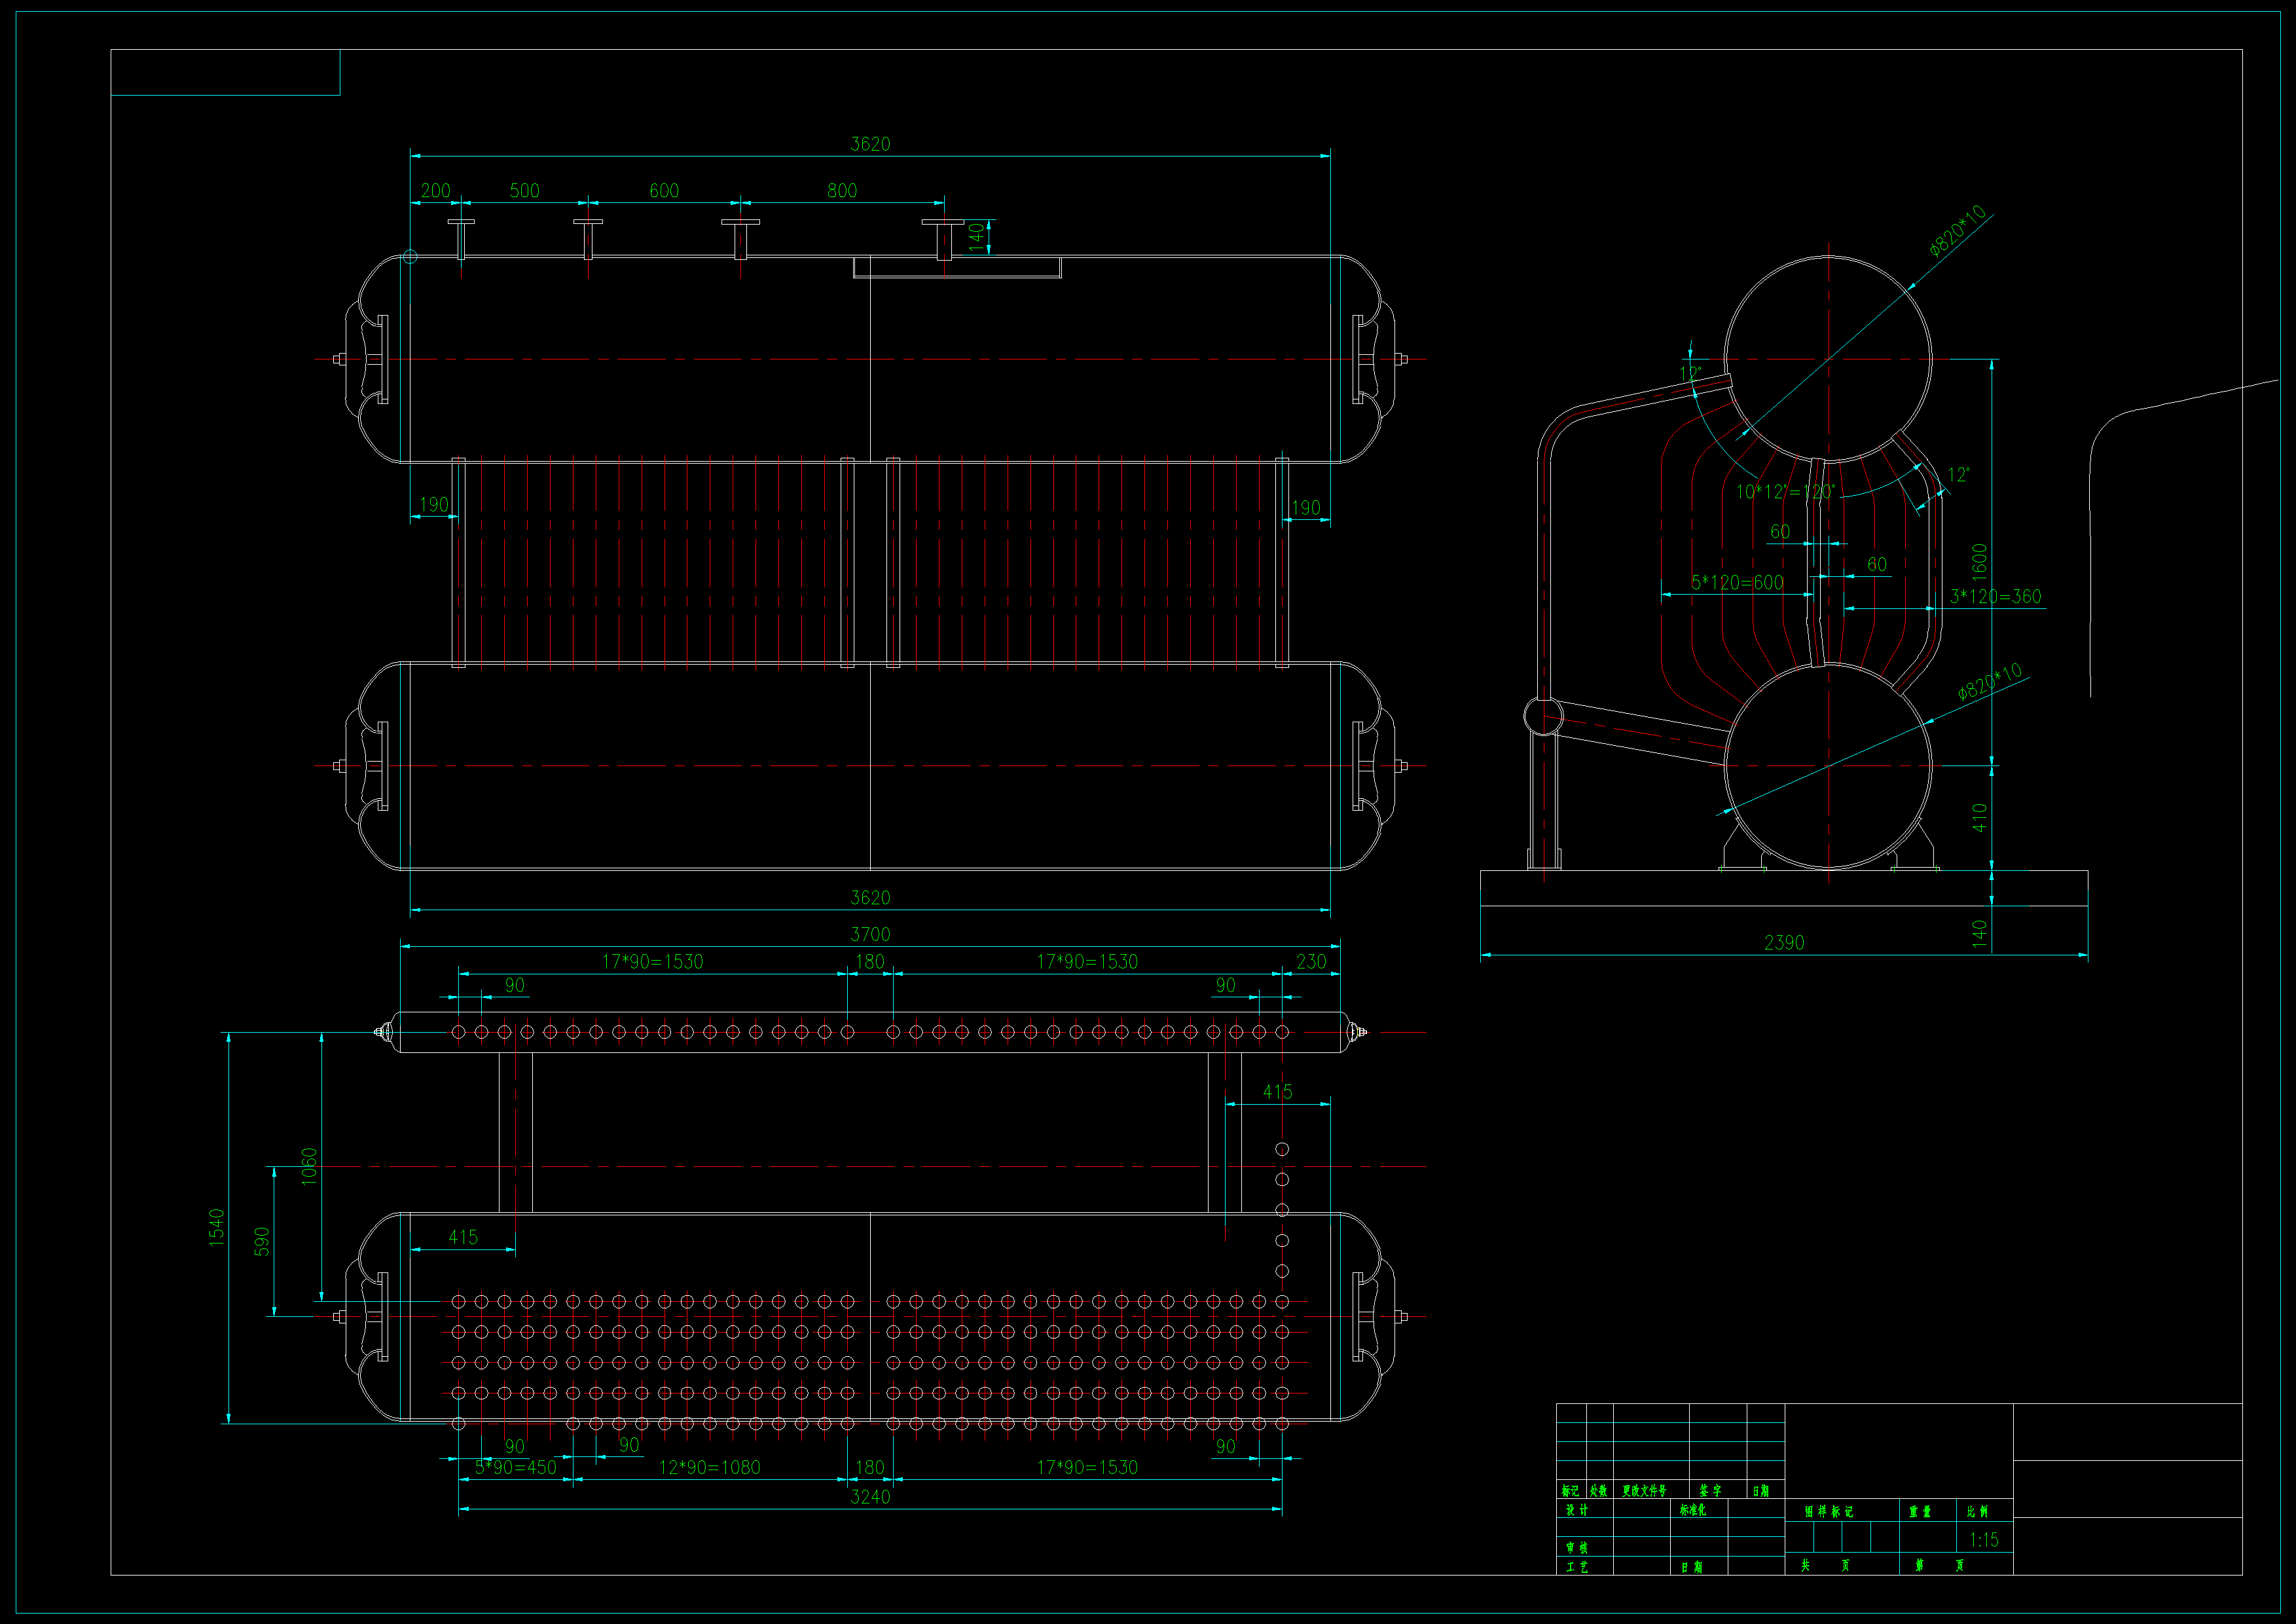The height and width of the screenshot is (1624, 2296).
Task: Click the φ820*10 label on upper drum
Action: [1957, 231]
